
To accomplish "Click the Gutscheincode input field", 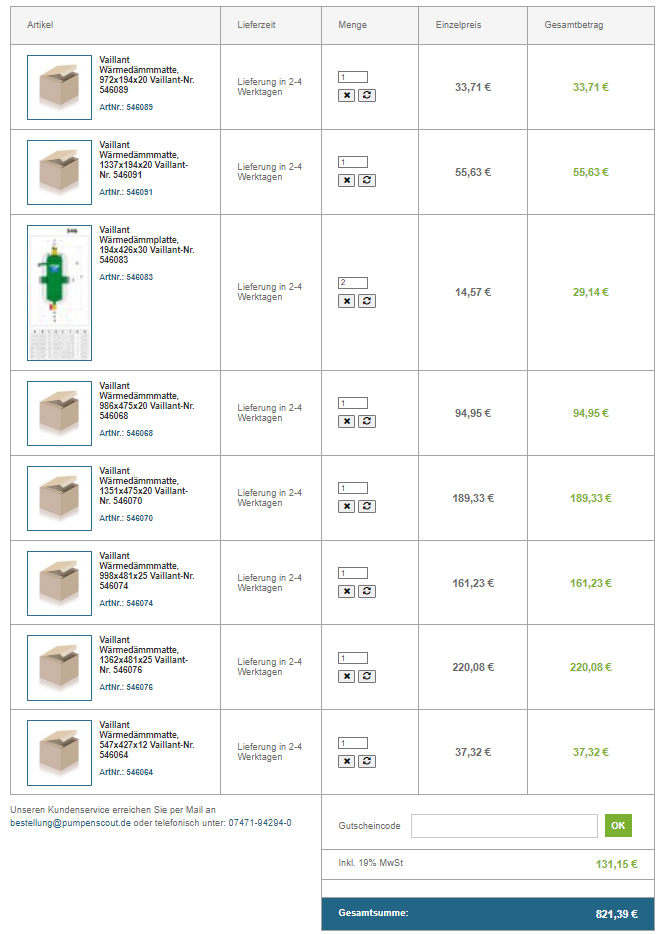I will [x=504, y=826].
